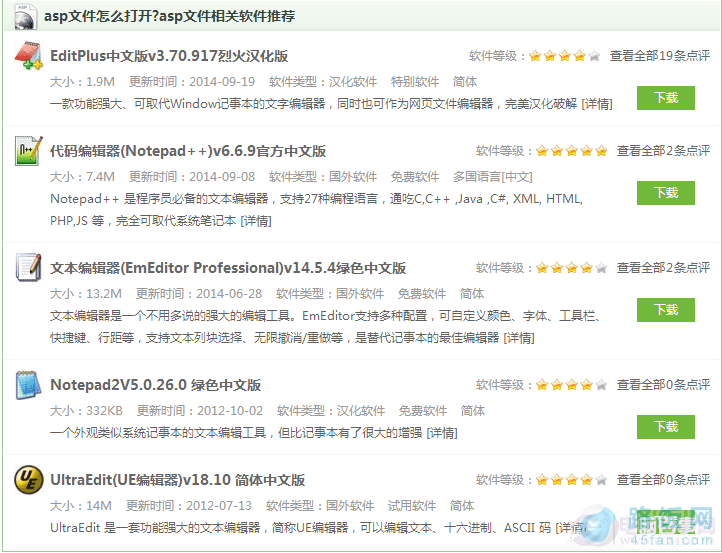The image size is (722, 553).
Task: Open UltraEdit(UE编辑器)v18.10 title link
Action: point(177,480)
